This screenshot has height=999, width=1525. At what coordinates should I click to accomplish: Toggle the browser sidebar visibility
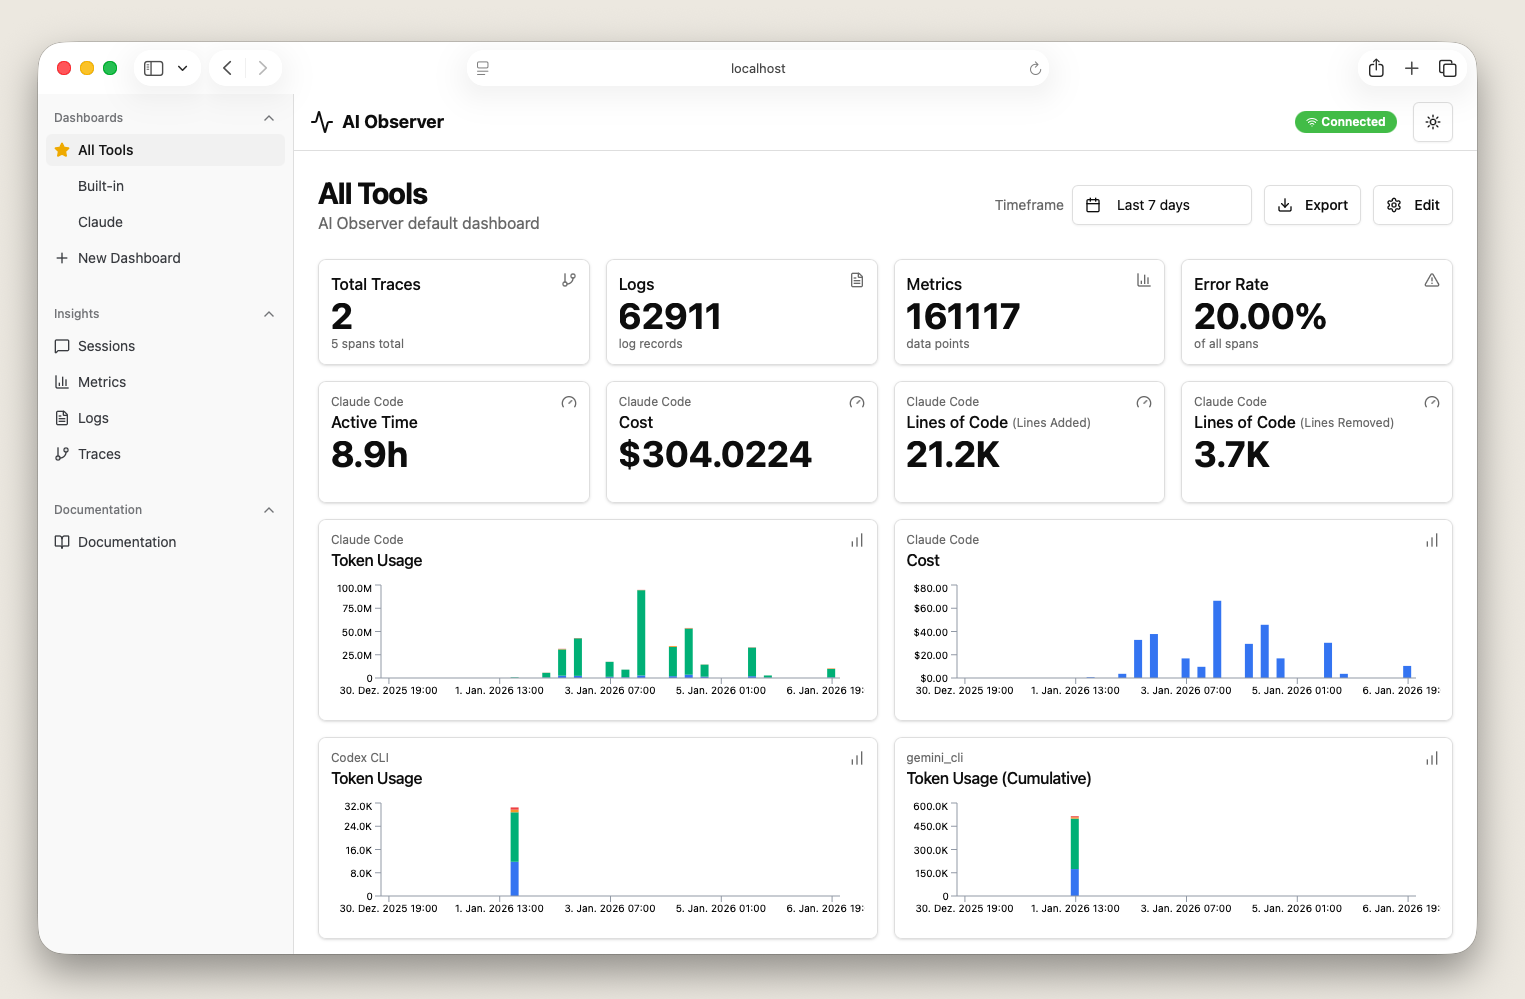(153, 67)
